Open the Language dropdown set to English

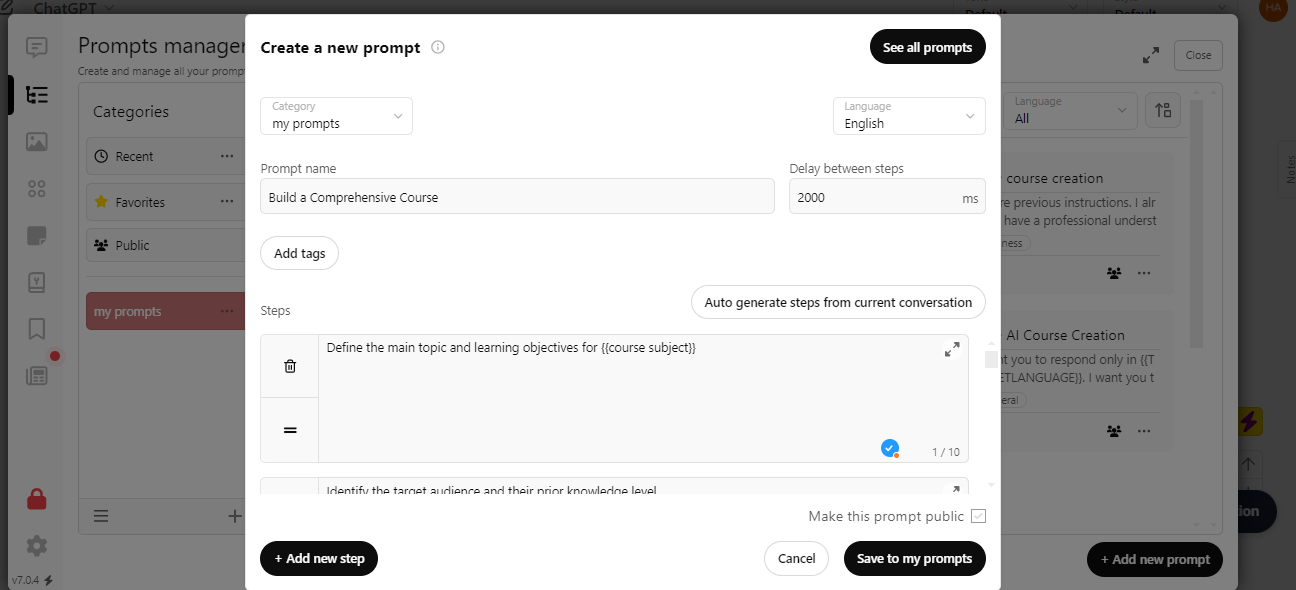point(909,116)
